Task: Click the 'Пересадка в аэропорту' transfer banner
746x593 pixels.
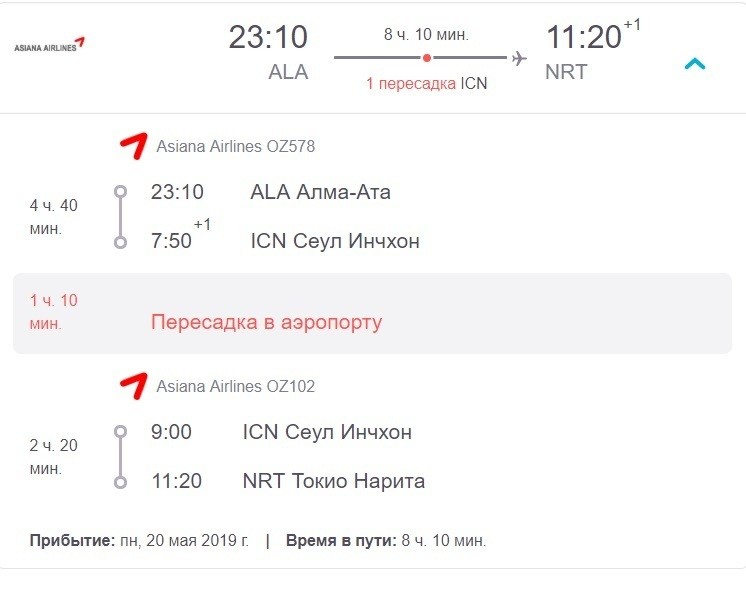Action: (373, 313)
